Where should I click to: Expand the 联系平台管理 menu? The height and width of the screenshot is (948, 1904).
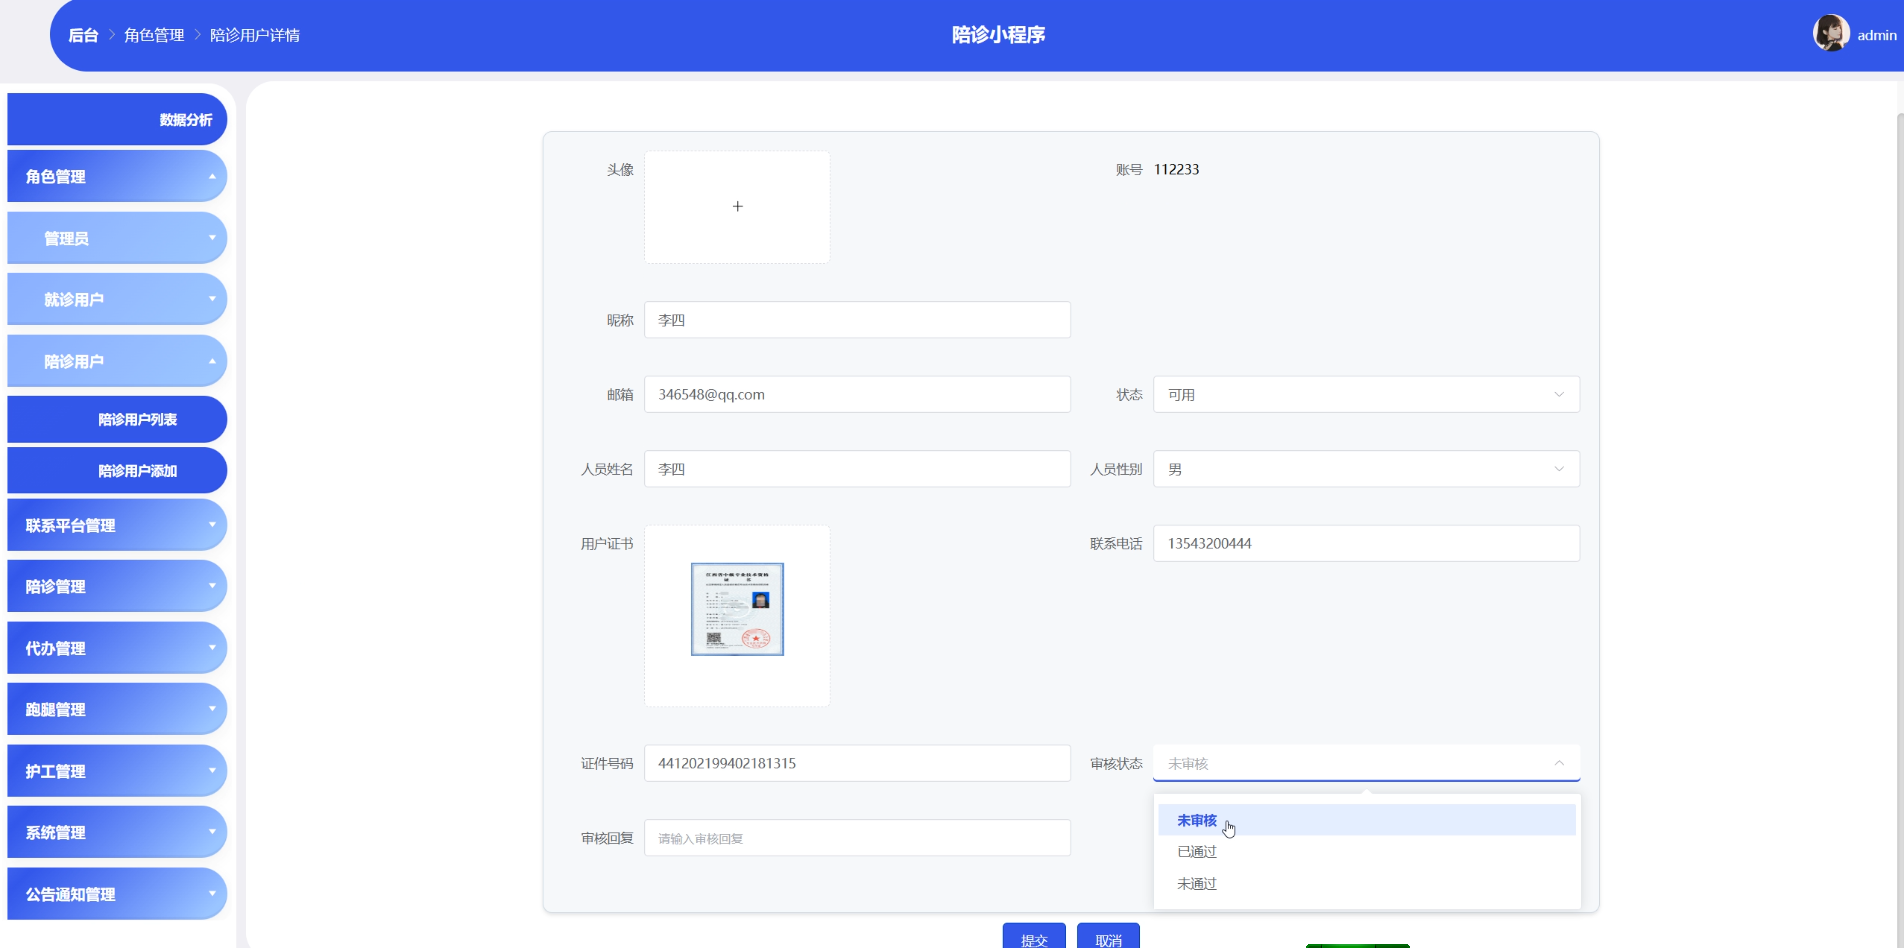[x=117, y=525]
